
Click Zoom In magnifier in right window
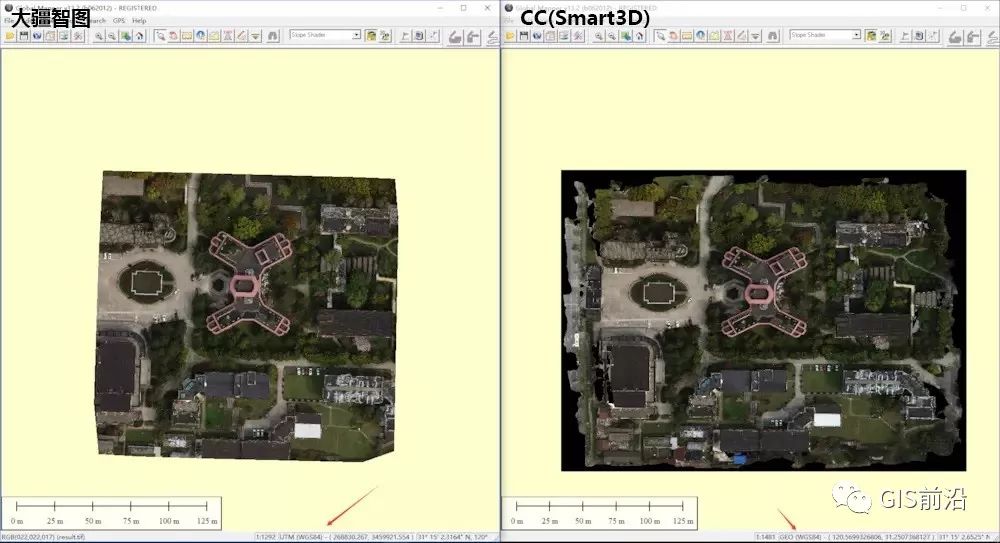599,36
